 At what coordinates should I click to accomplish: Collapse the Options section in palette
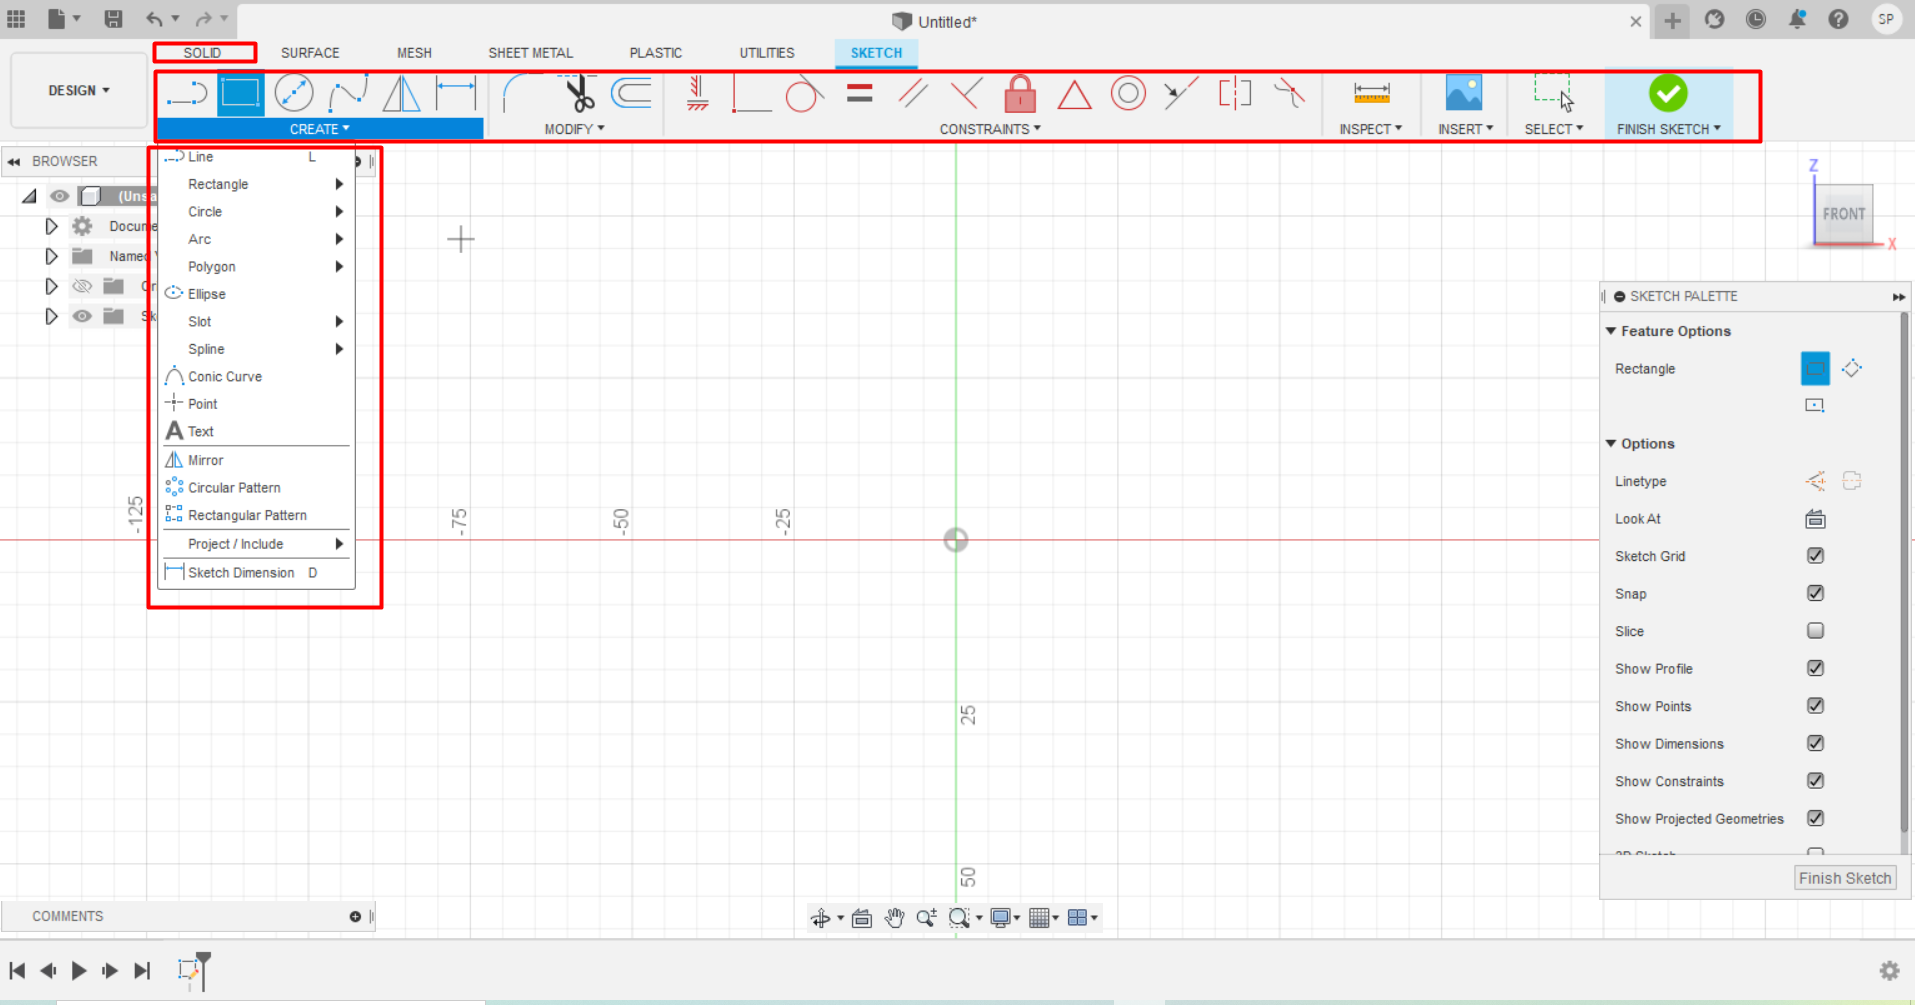coord(1611,443)
